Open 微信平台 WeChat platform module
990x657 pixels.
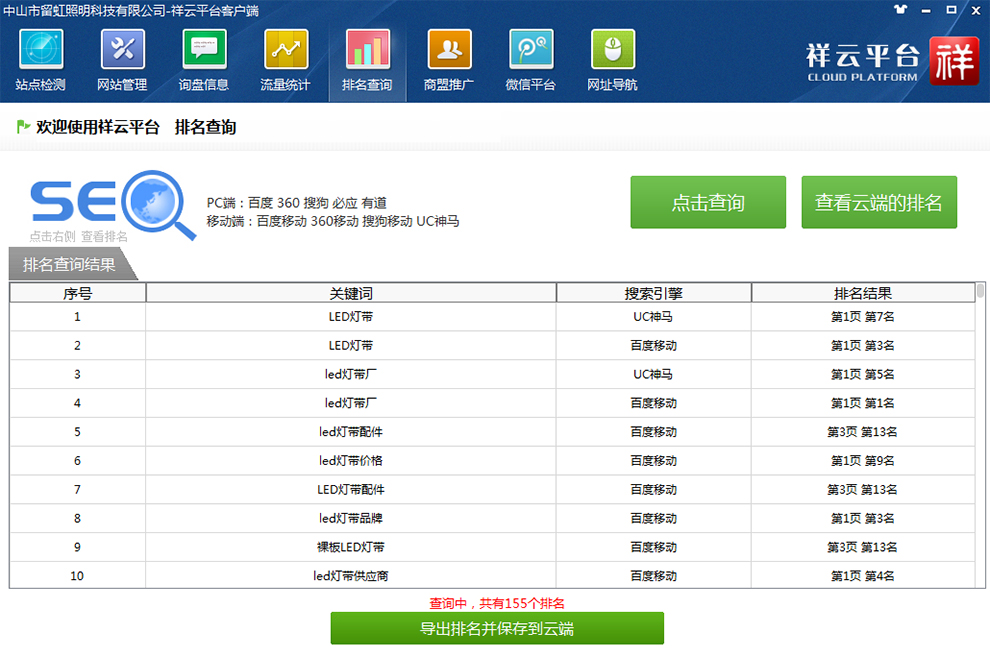point(531,61)
